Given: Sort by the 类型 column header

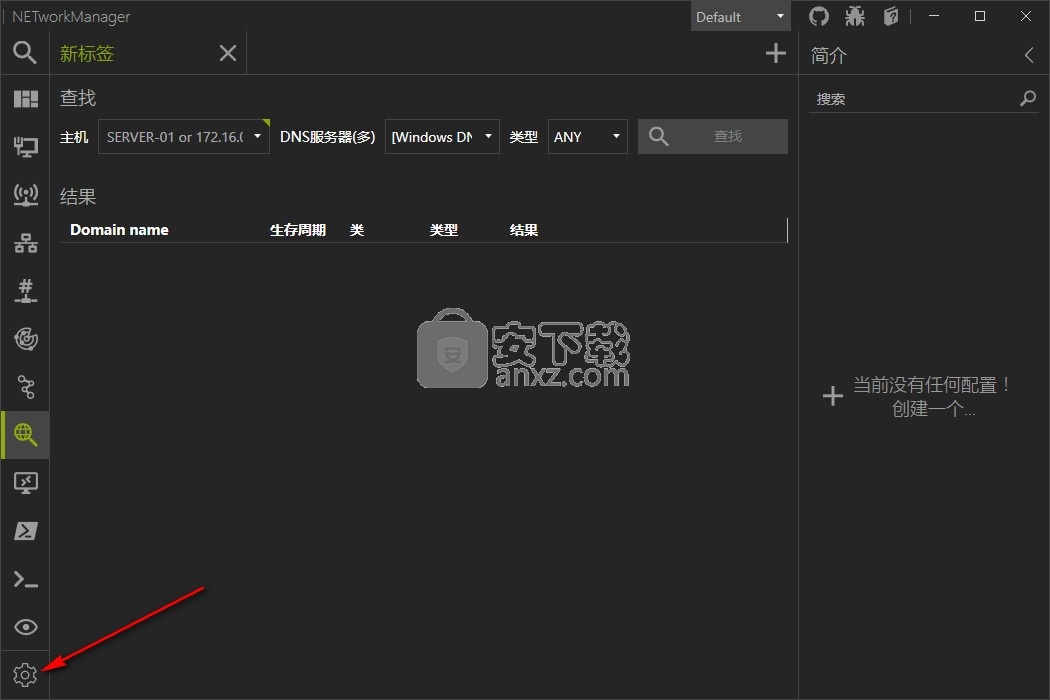Looking at the screenshot, I should coord(443,230).
